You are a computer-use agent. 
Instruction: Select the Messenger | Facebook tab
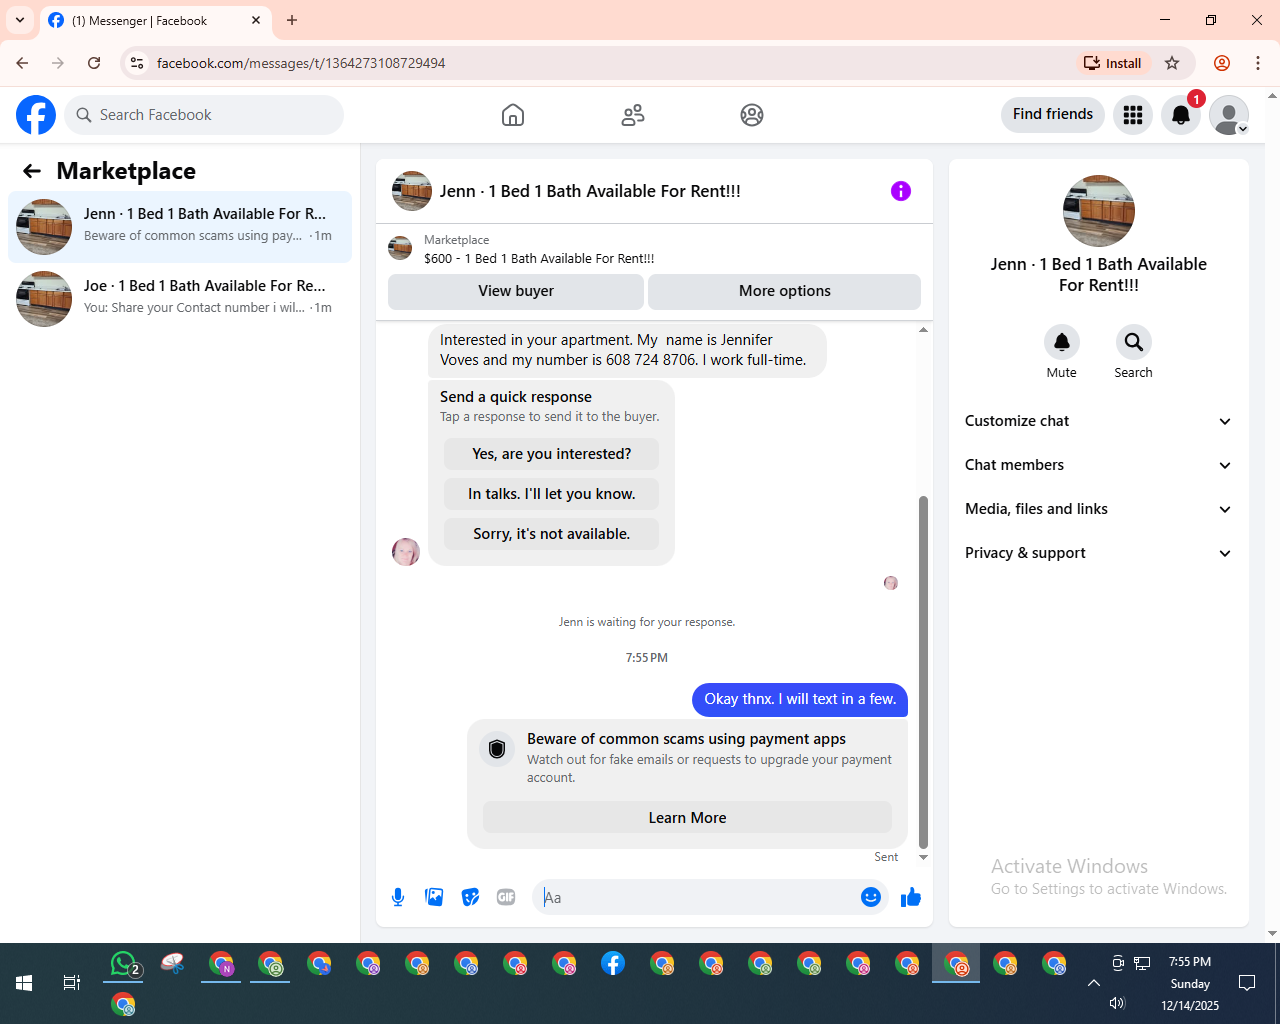click(155, 20)
